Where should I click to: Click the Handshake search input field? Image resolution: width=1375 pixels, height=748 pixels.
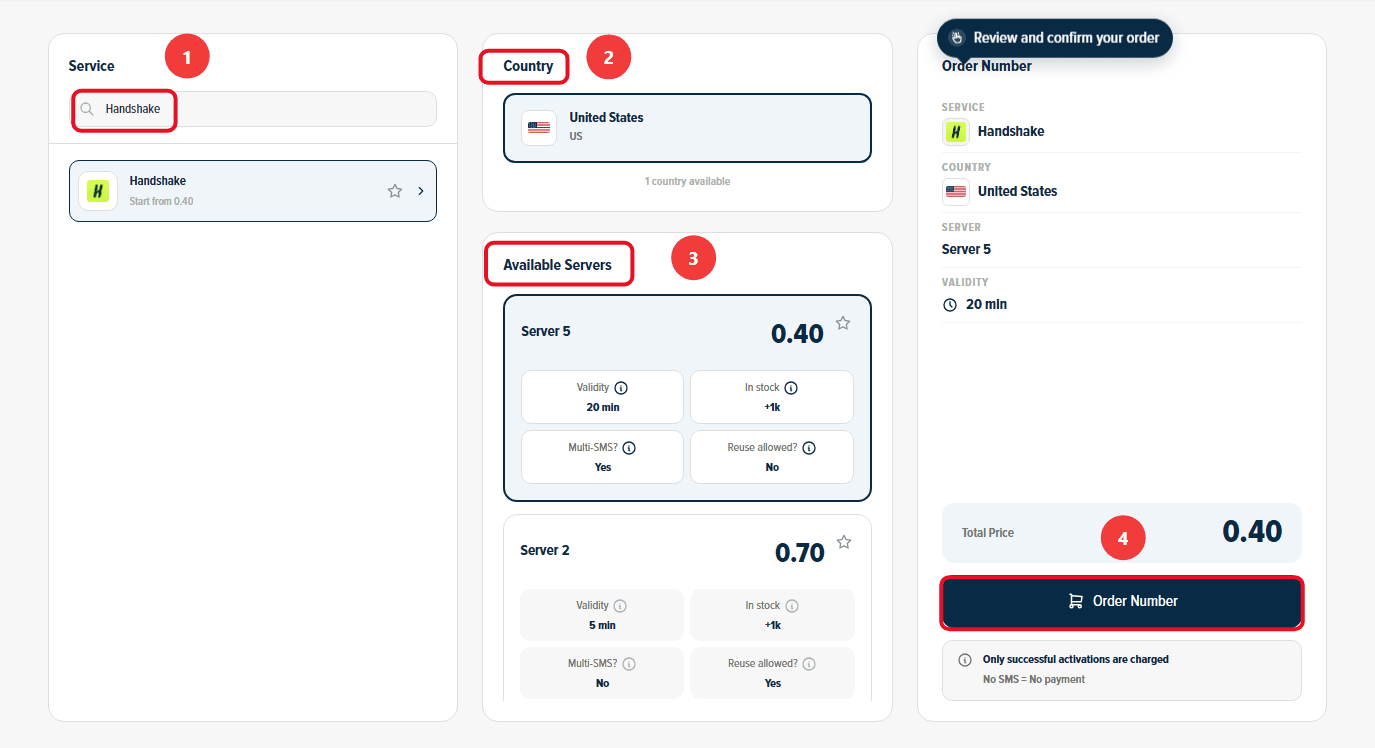pos(253,109)
